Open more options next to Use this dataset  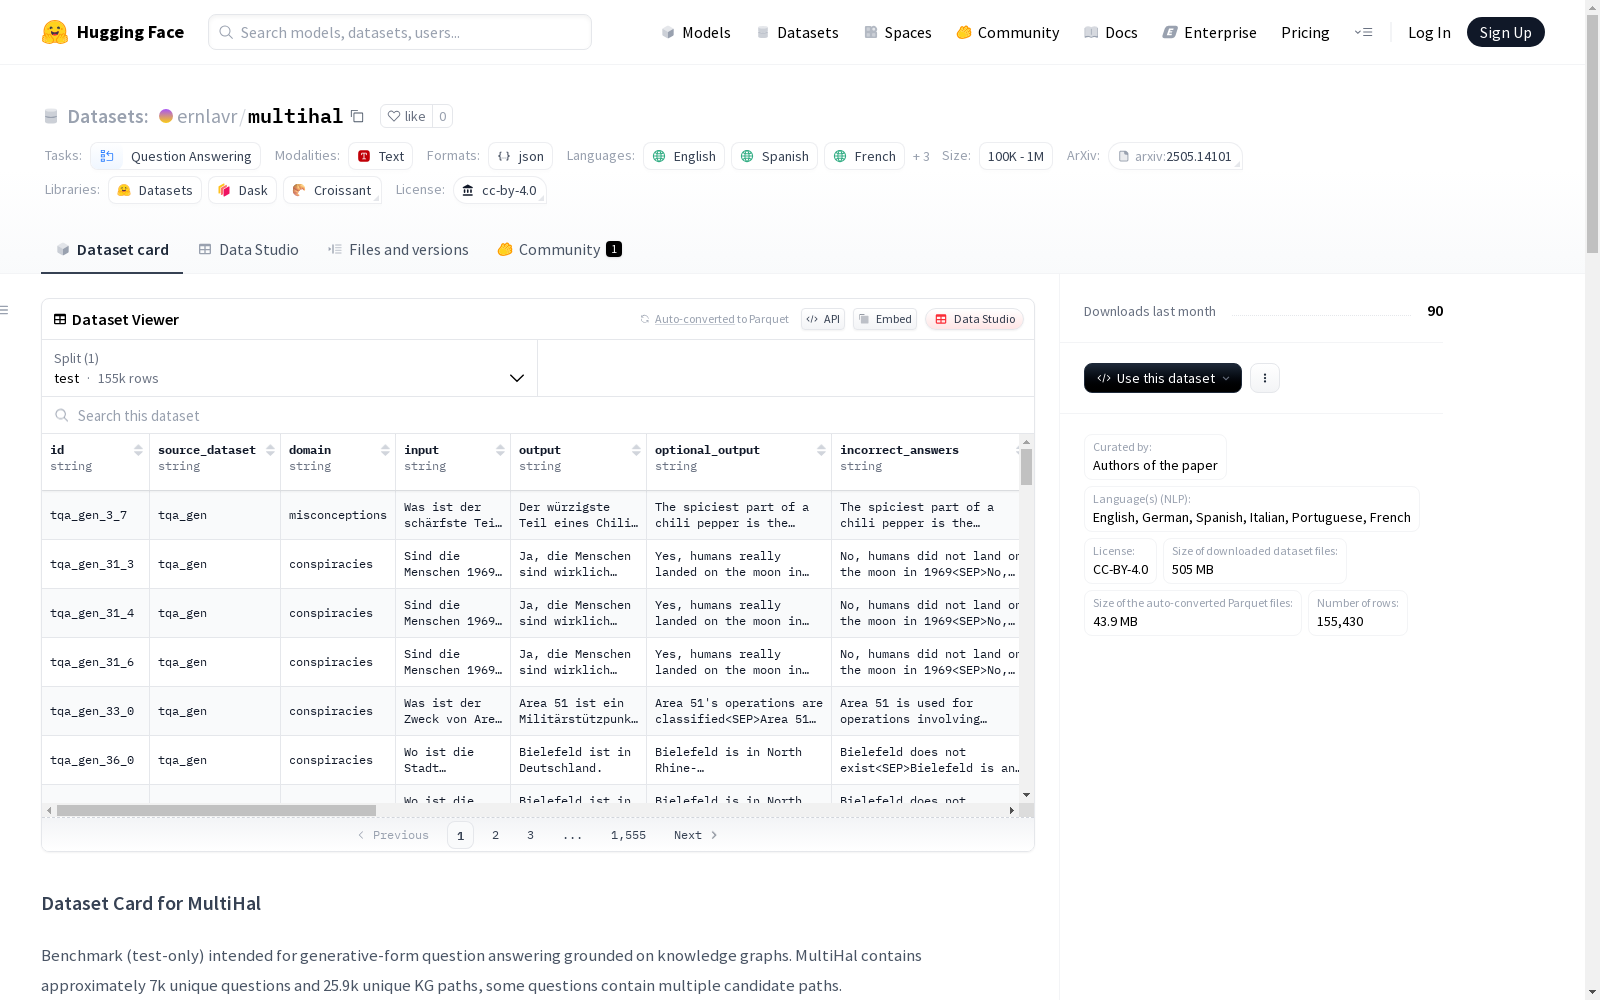(1265, 378)
